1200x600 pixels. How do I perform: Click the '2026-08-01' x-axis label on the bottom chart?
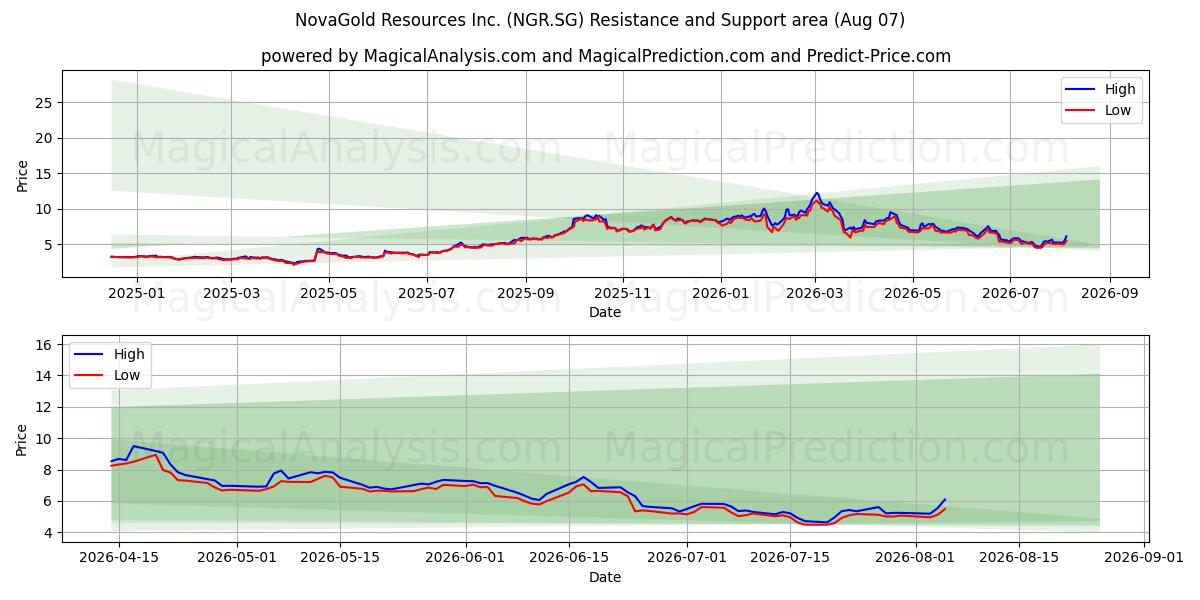[x=916, y=558]
